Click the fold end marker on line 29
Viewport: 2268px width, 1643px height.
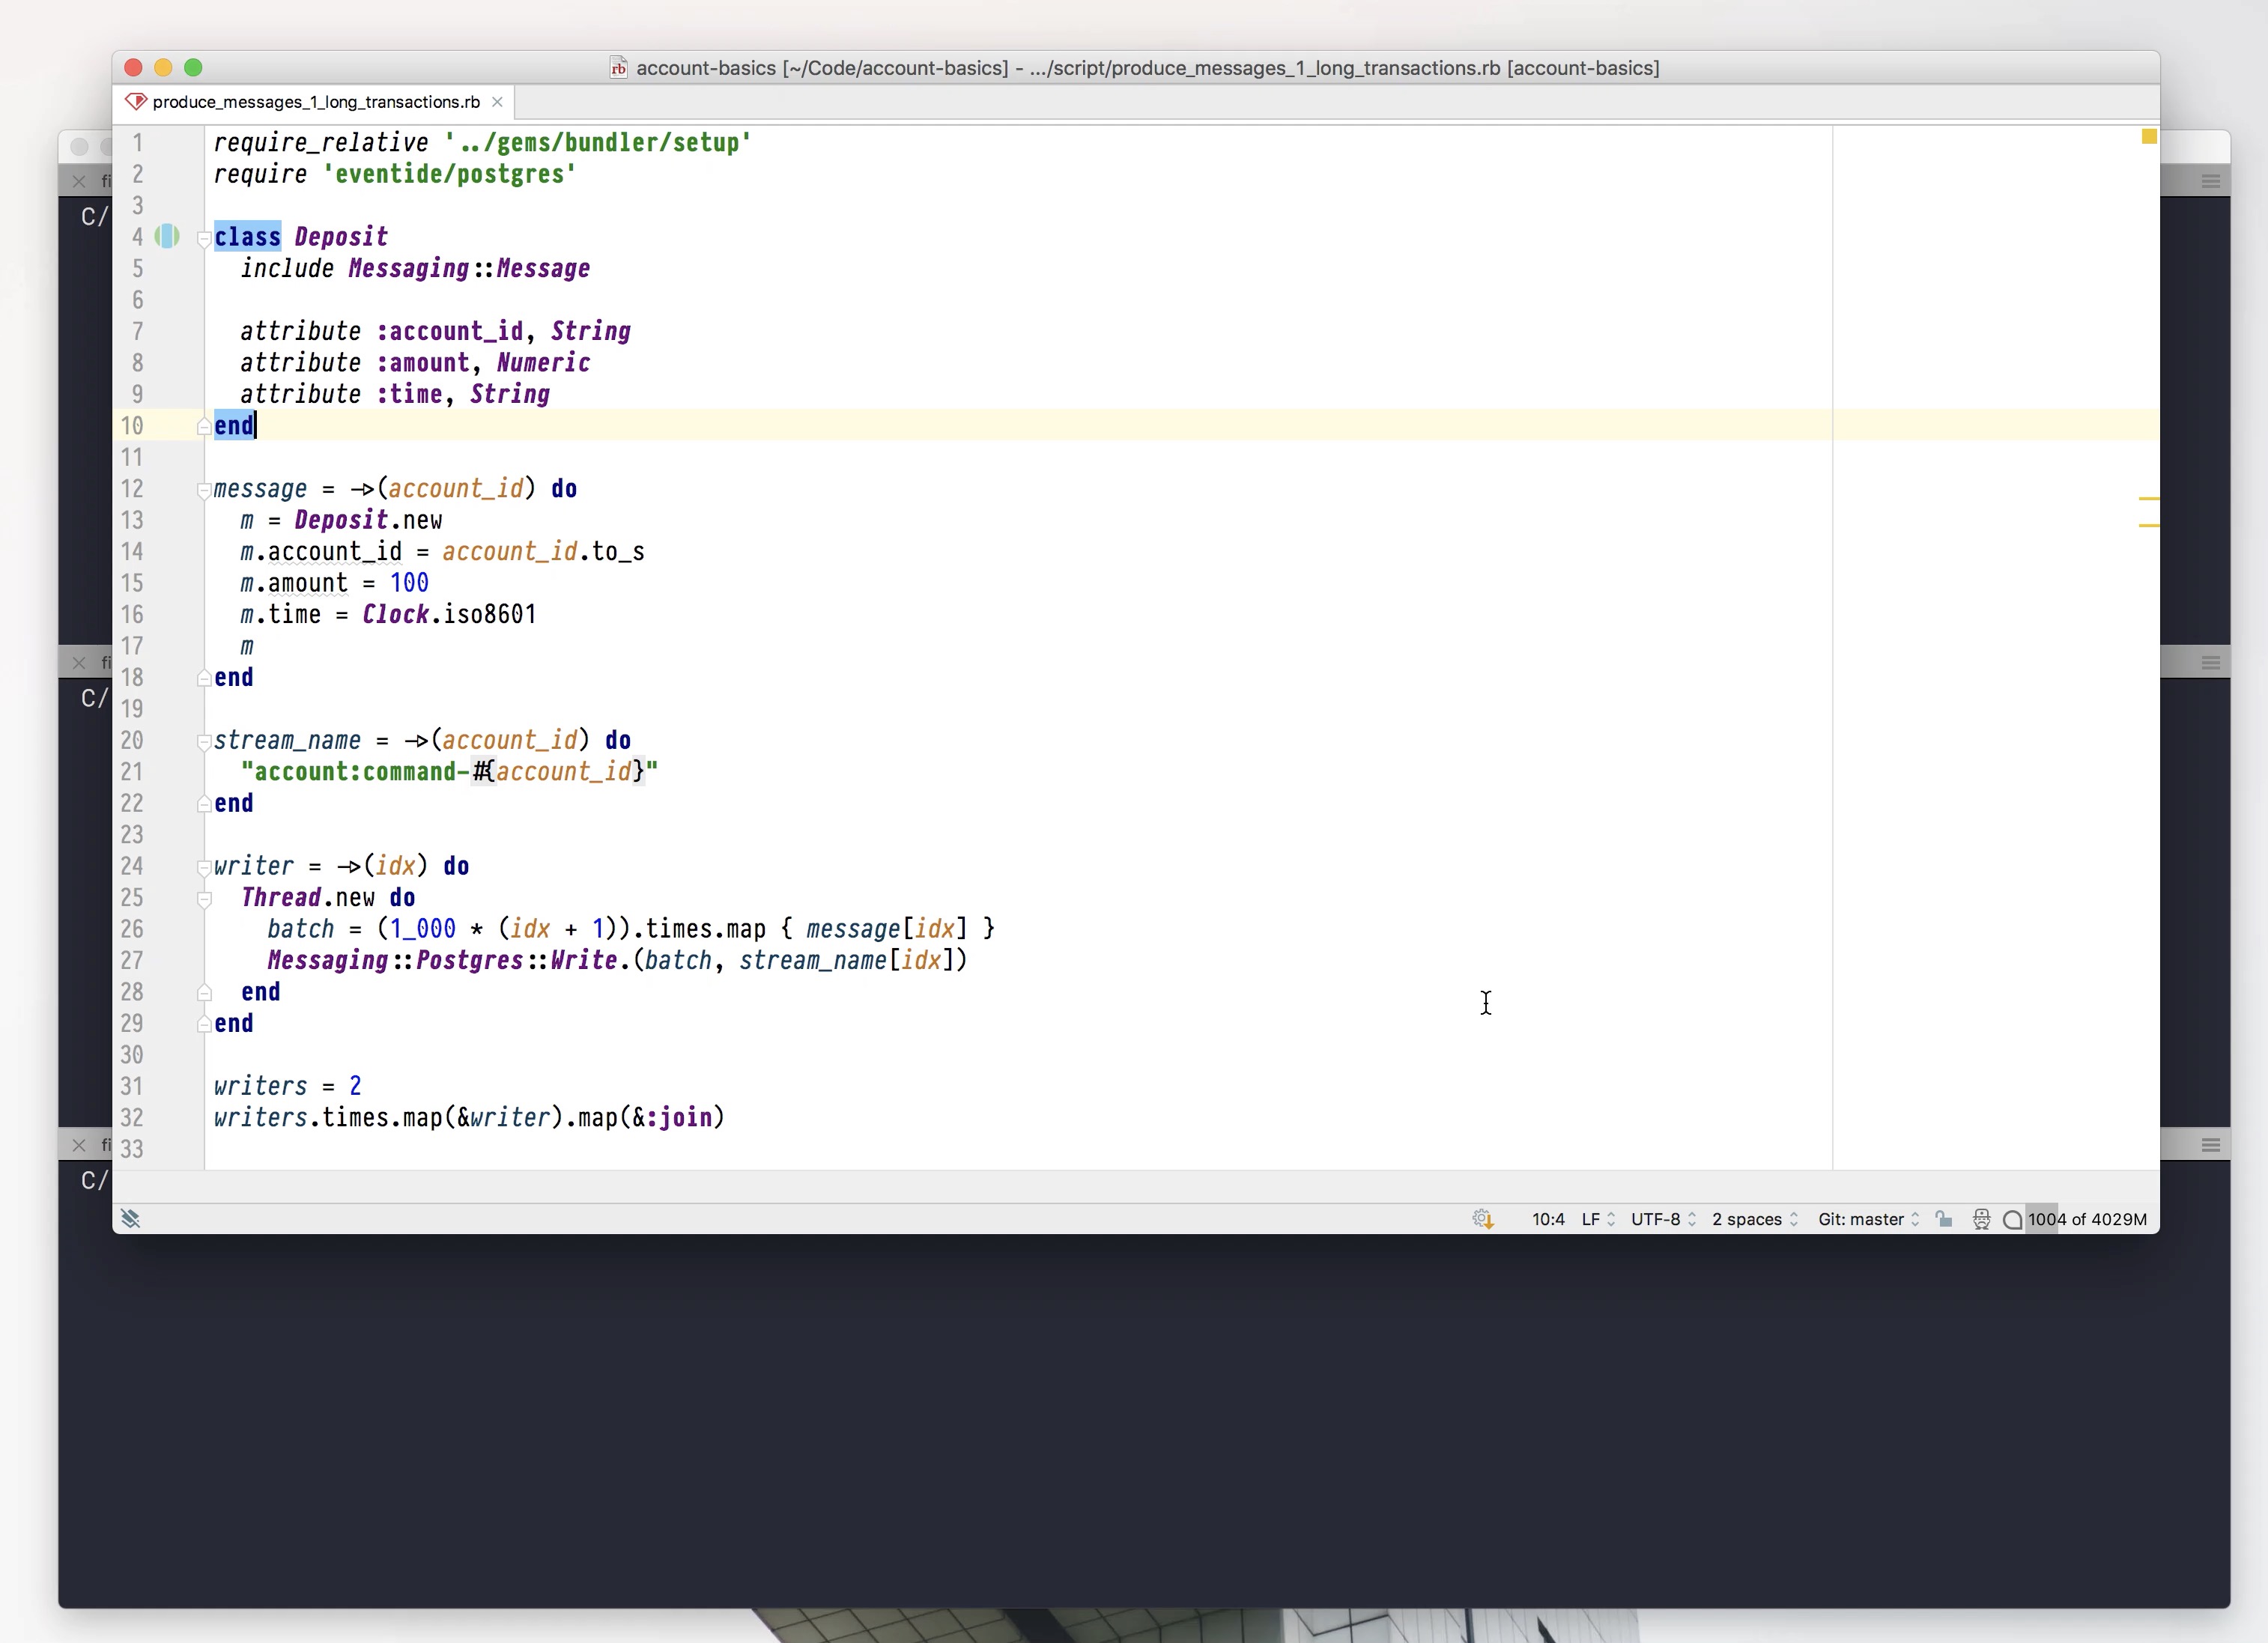pos(204,1024)
